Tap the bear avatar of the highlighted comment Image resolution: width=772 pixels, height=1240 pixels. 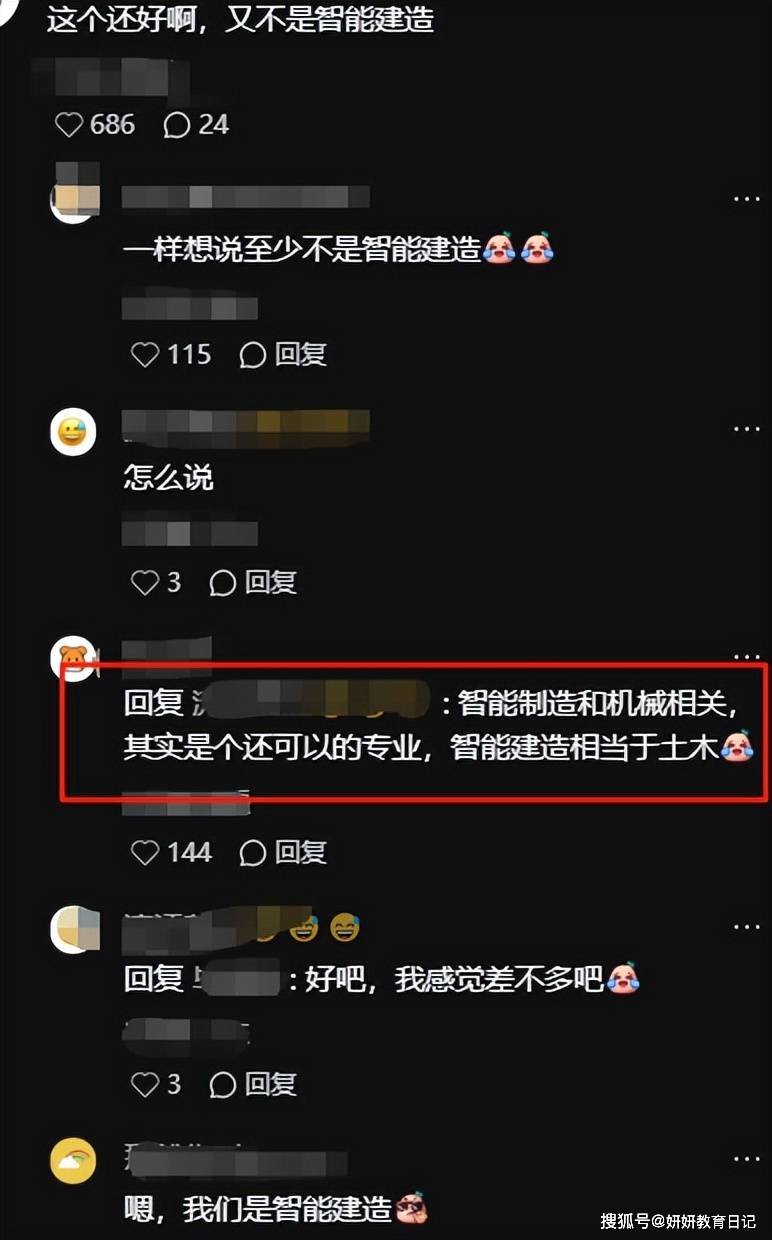pos(73,656)
